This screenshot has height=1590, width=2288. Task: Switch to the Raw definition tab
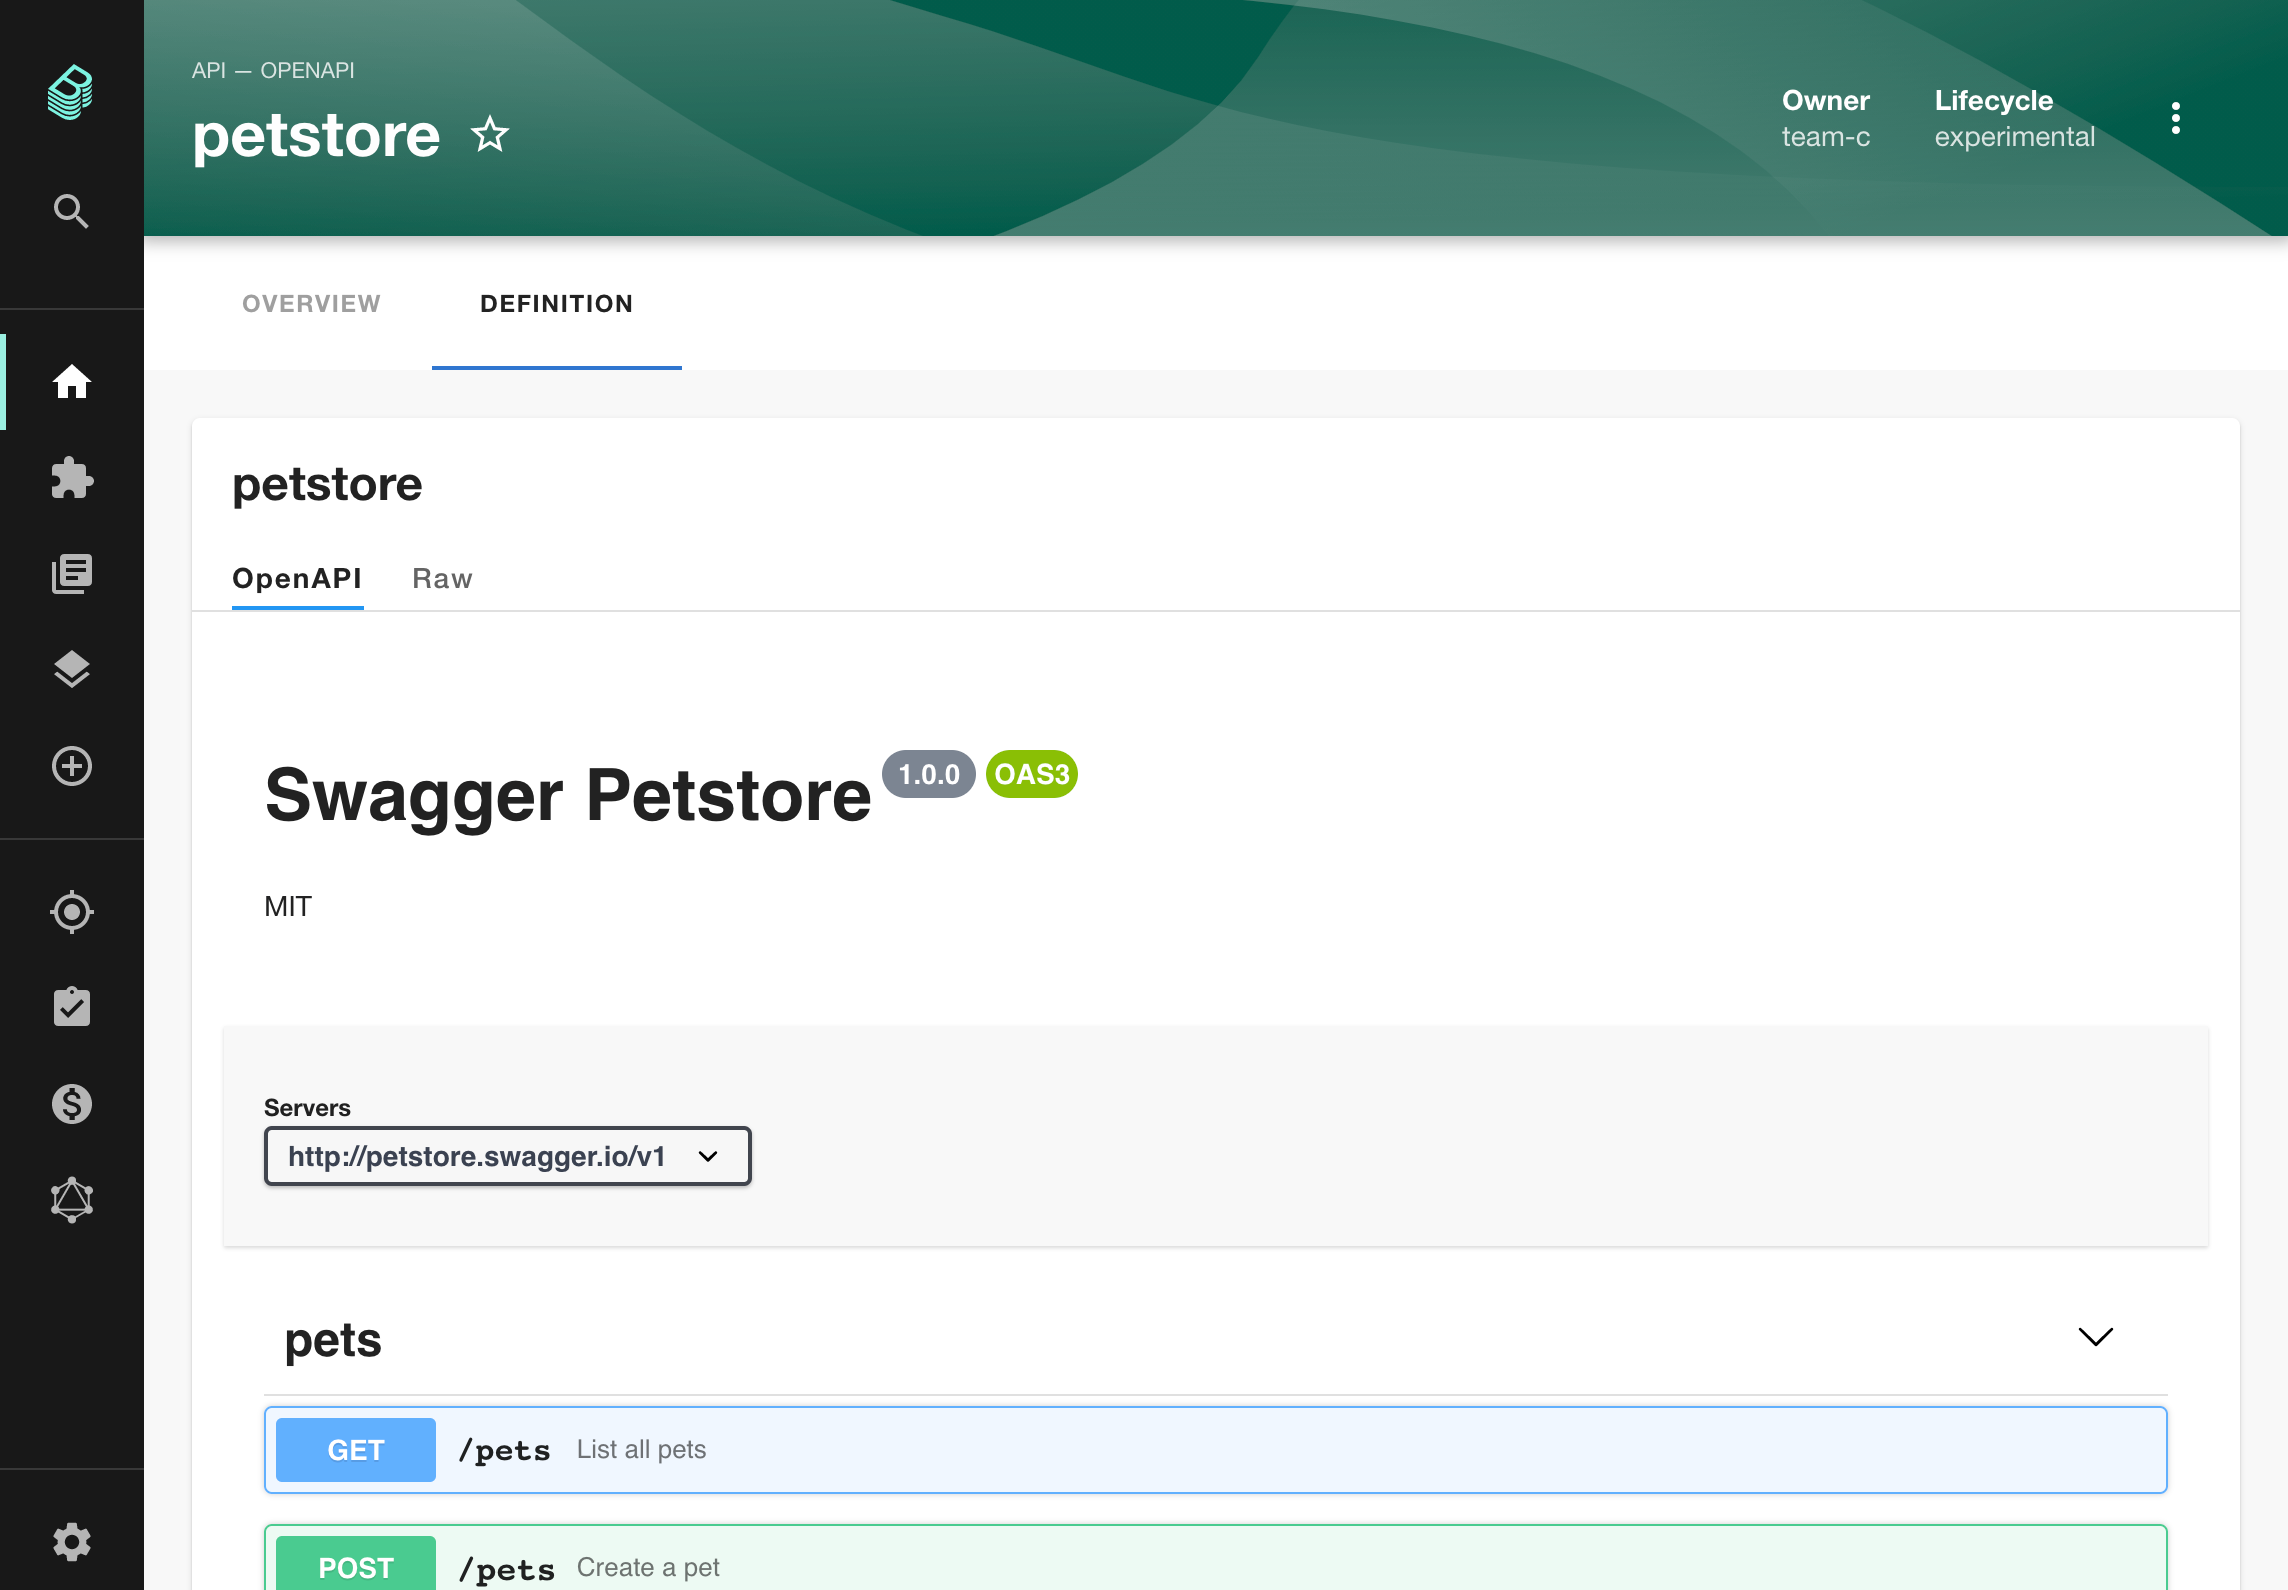442,579
